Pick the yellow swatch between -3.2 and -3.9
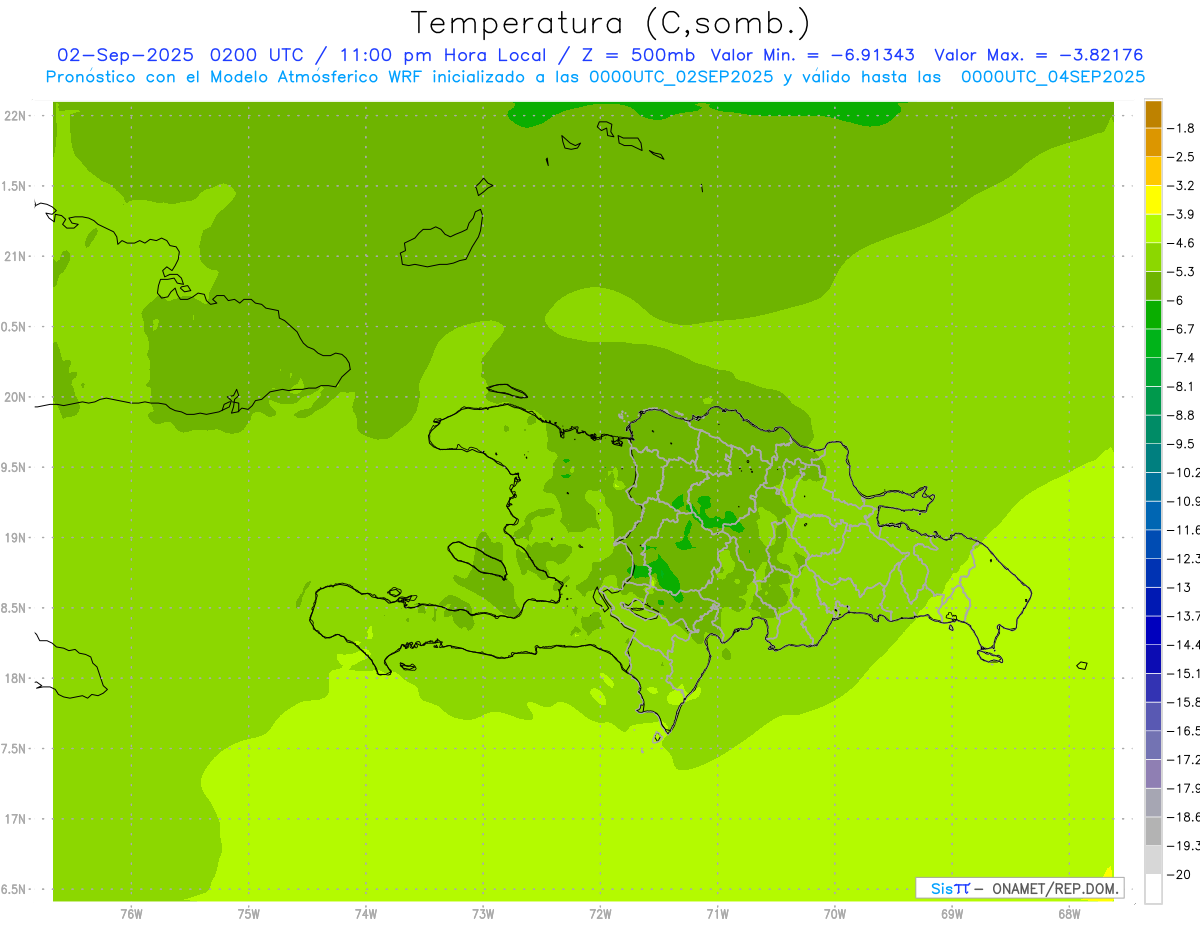This screenshot has width=1200, height=927. click(1153, 200)
